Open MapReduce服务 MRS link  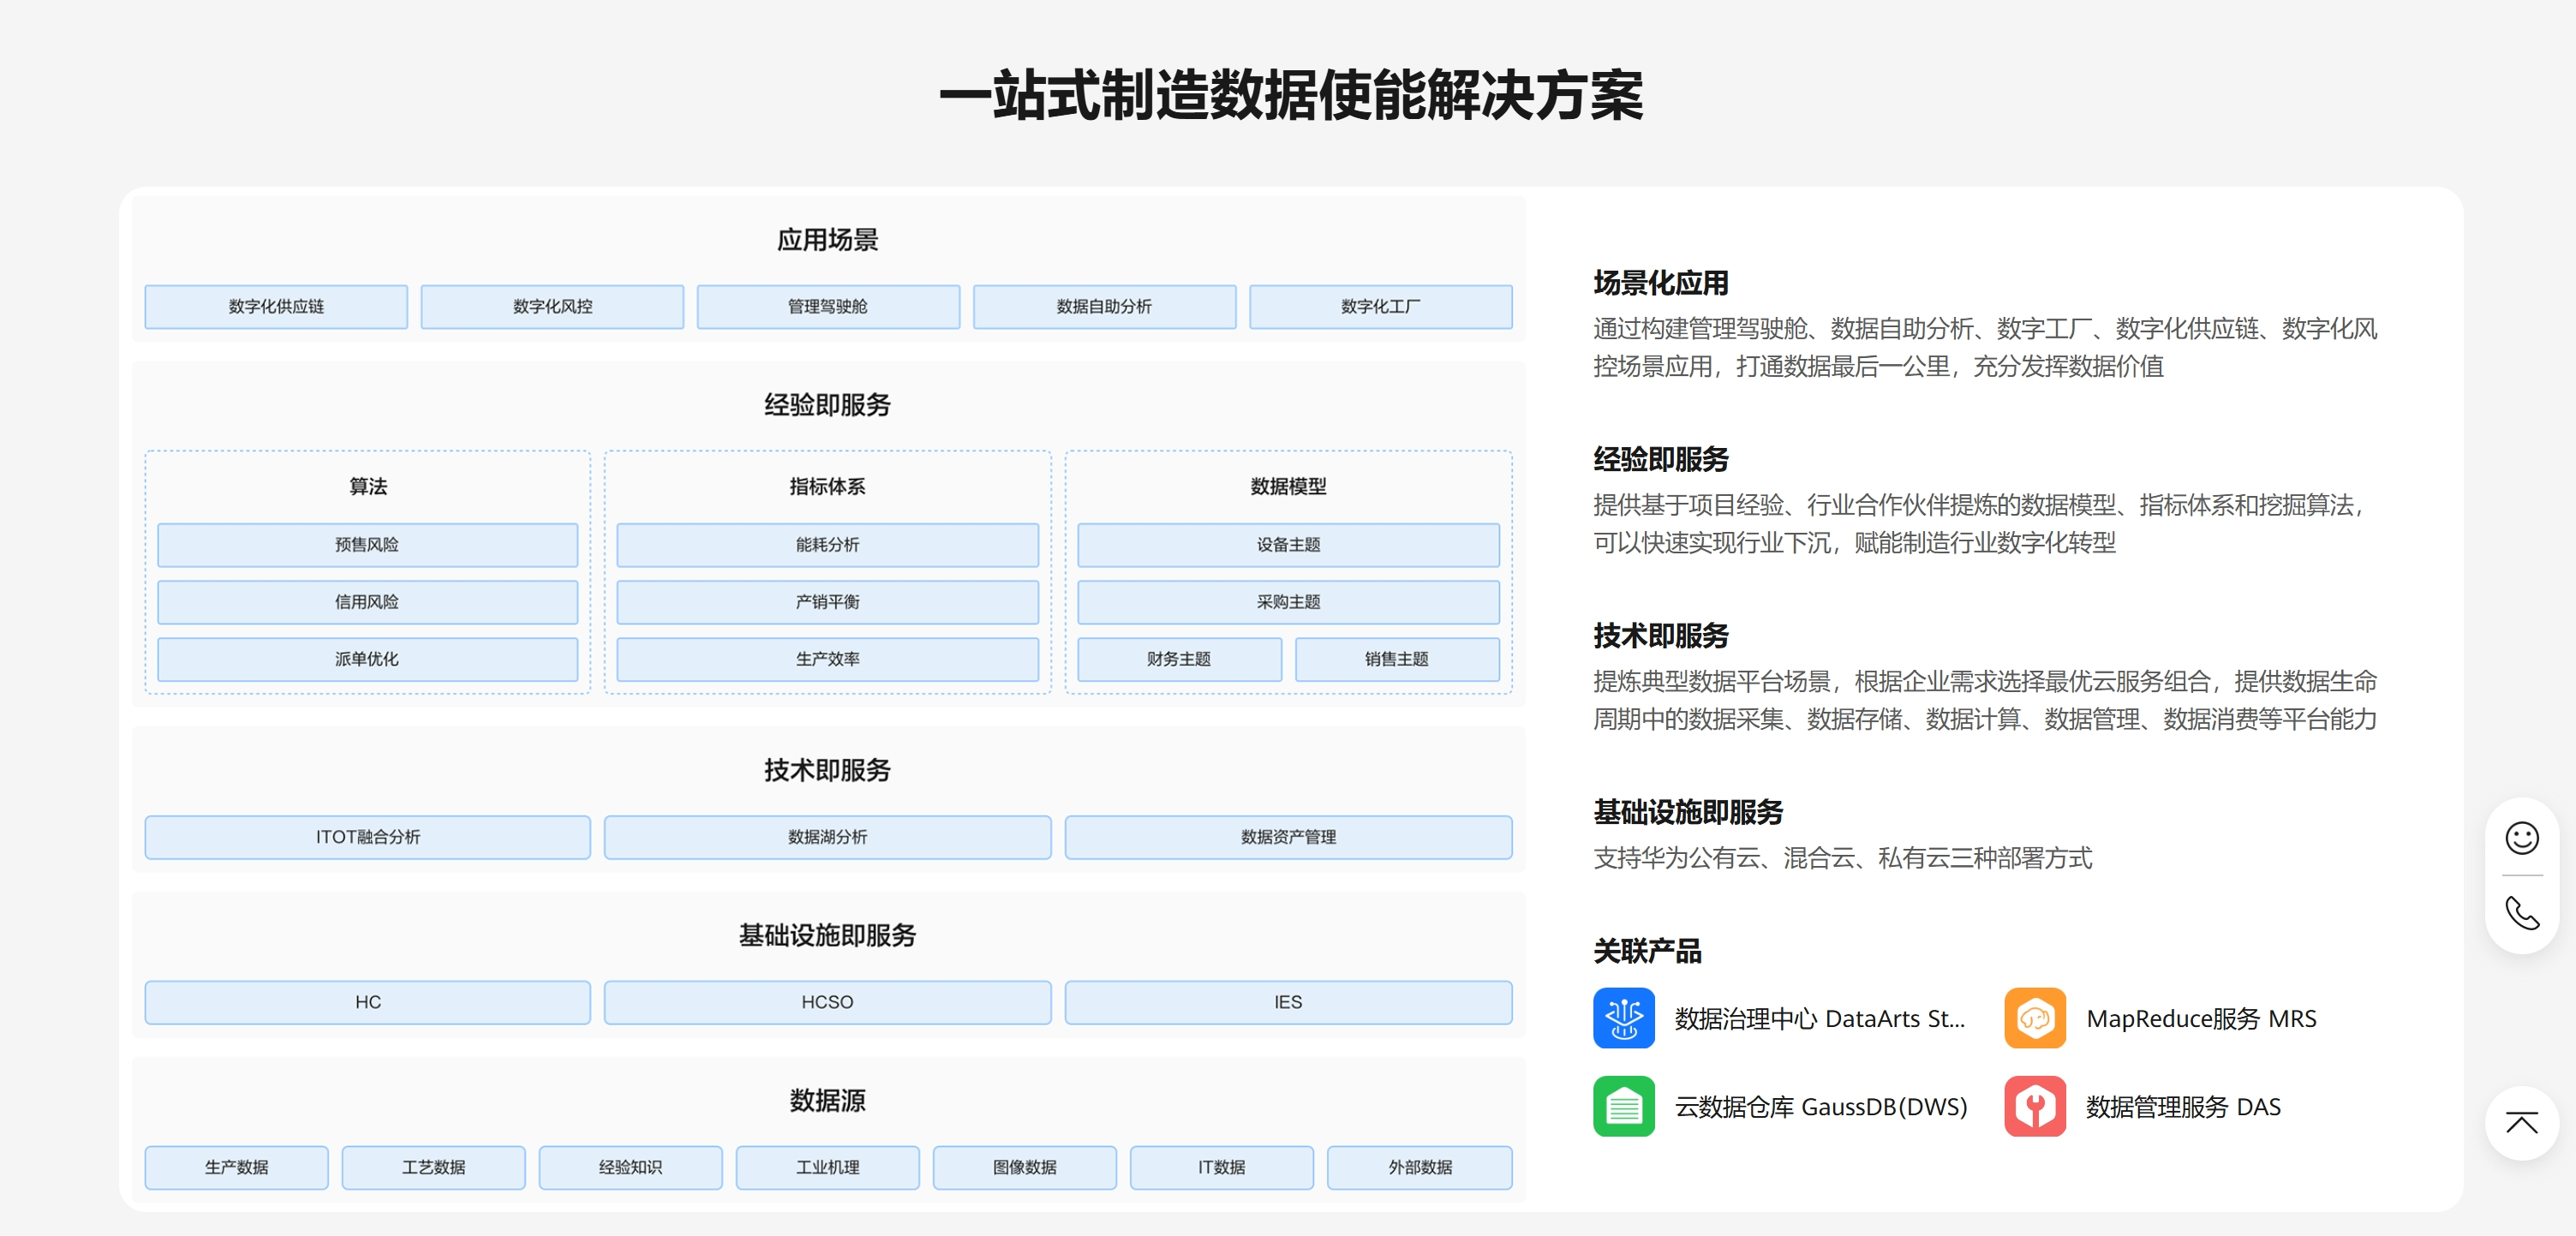2200,1018
